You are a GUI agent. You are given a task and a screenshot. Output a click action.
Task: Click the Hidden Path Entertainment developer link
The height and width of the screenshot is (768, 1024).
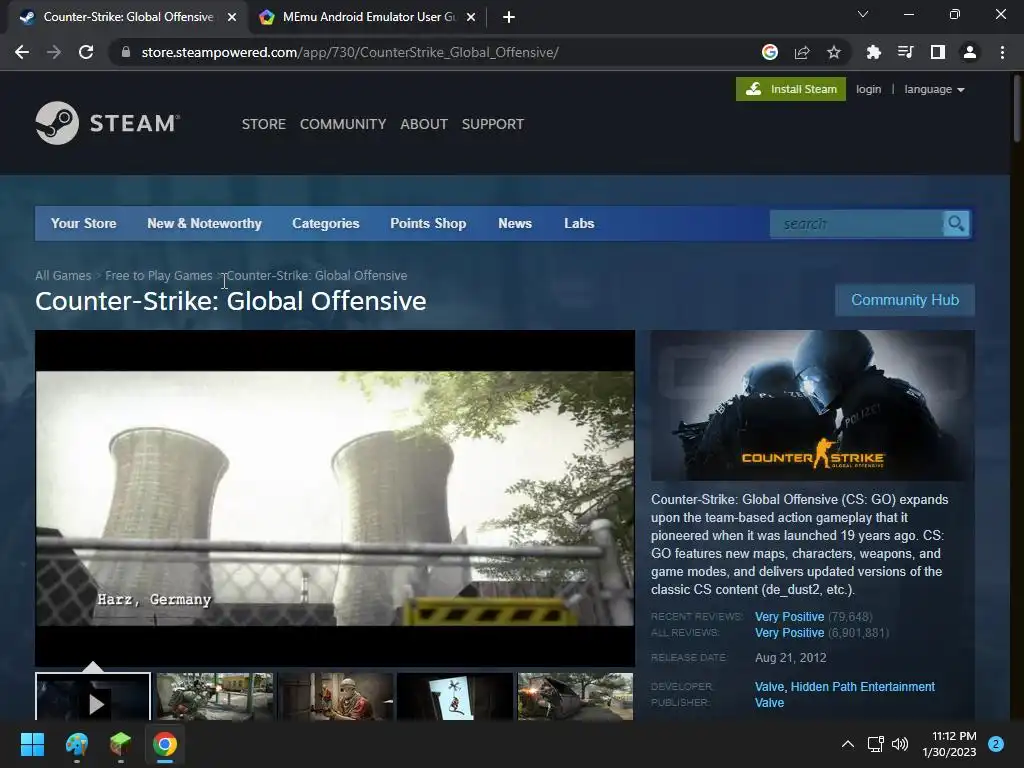pyautogui.click(x=863, y=687)
